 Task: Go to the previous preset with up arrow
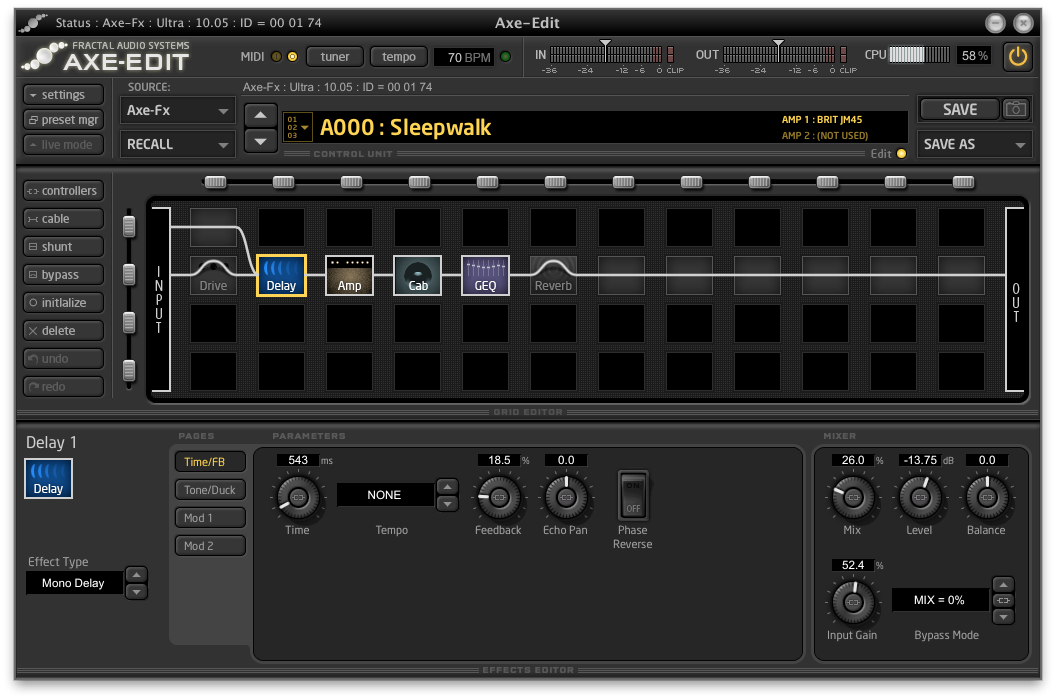point(261,115)
